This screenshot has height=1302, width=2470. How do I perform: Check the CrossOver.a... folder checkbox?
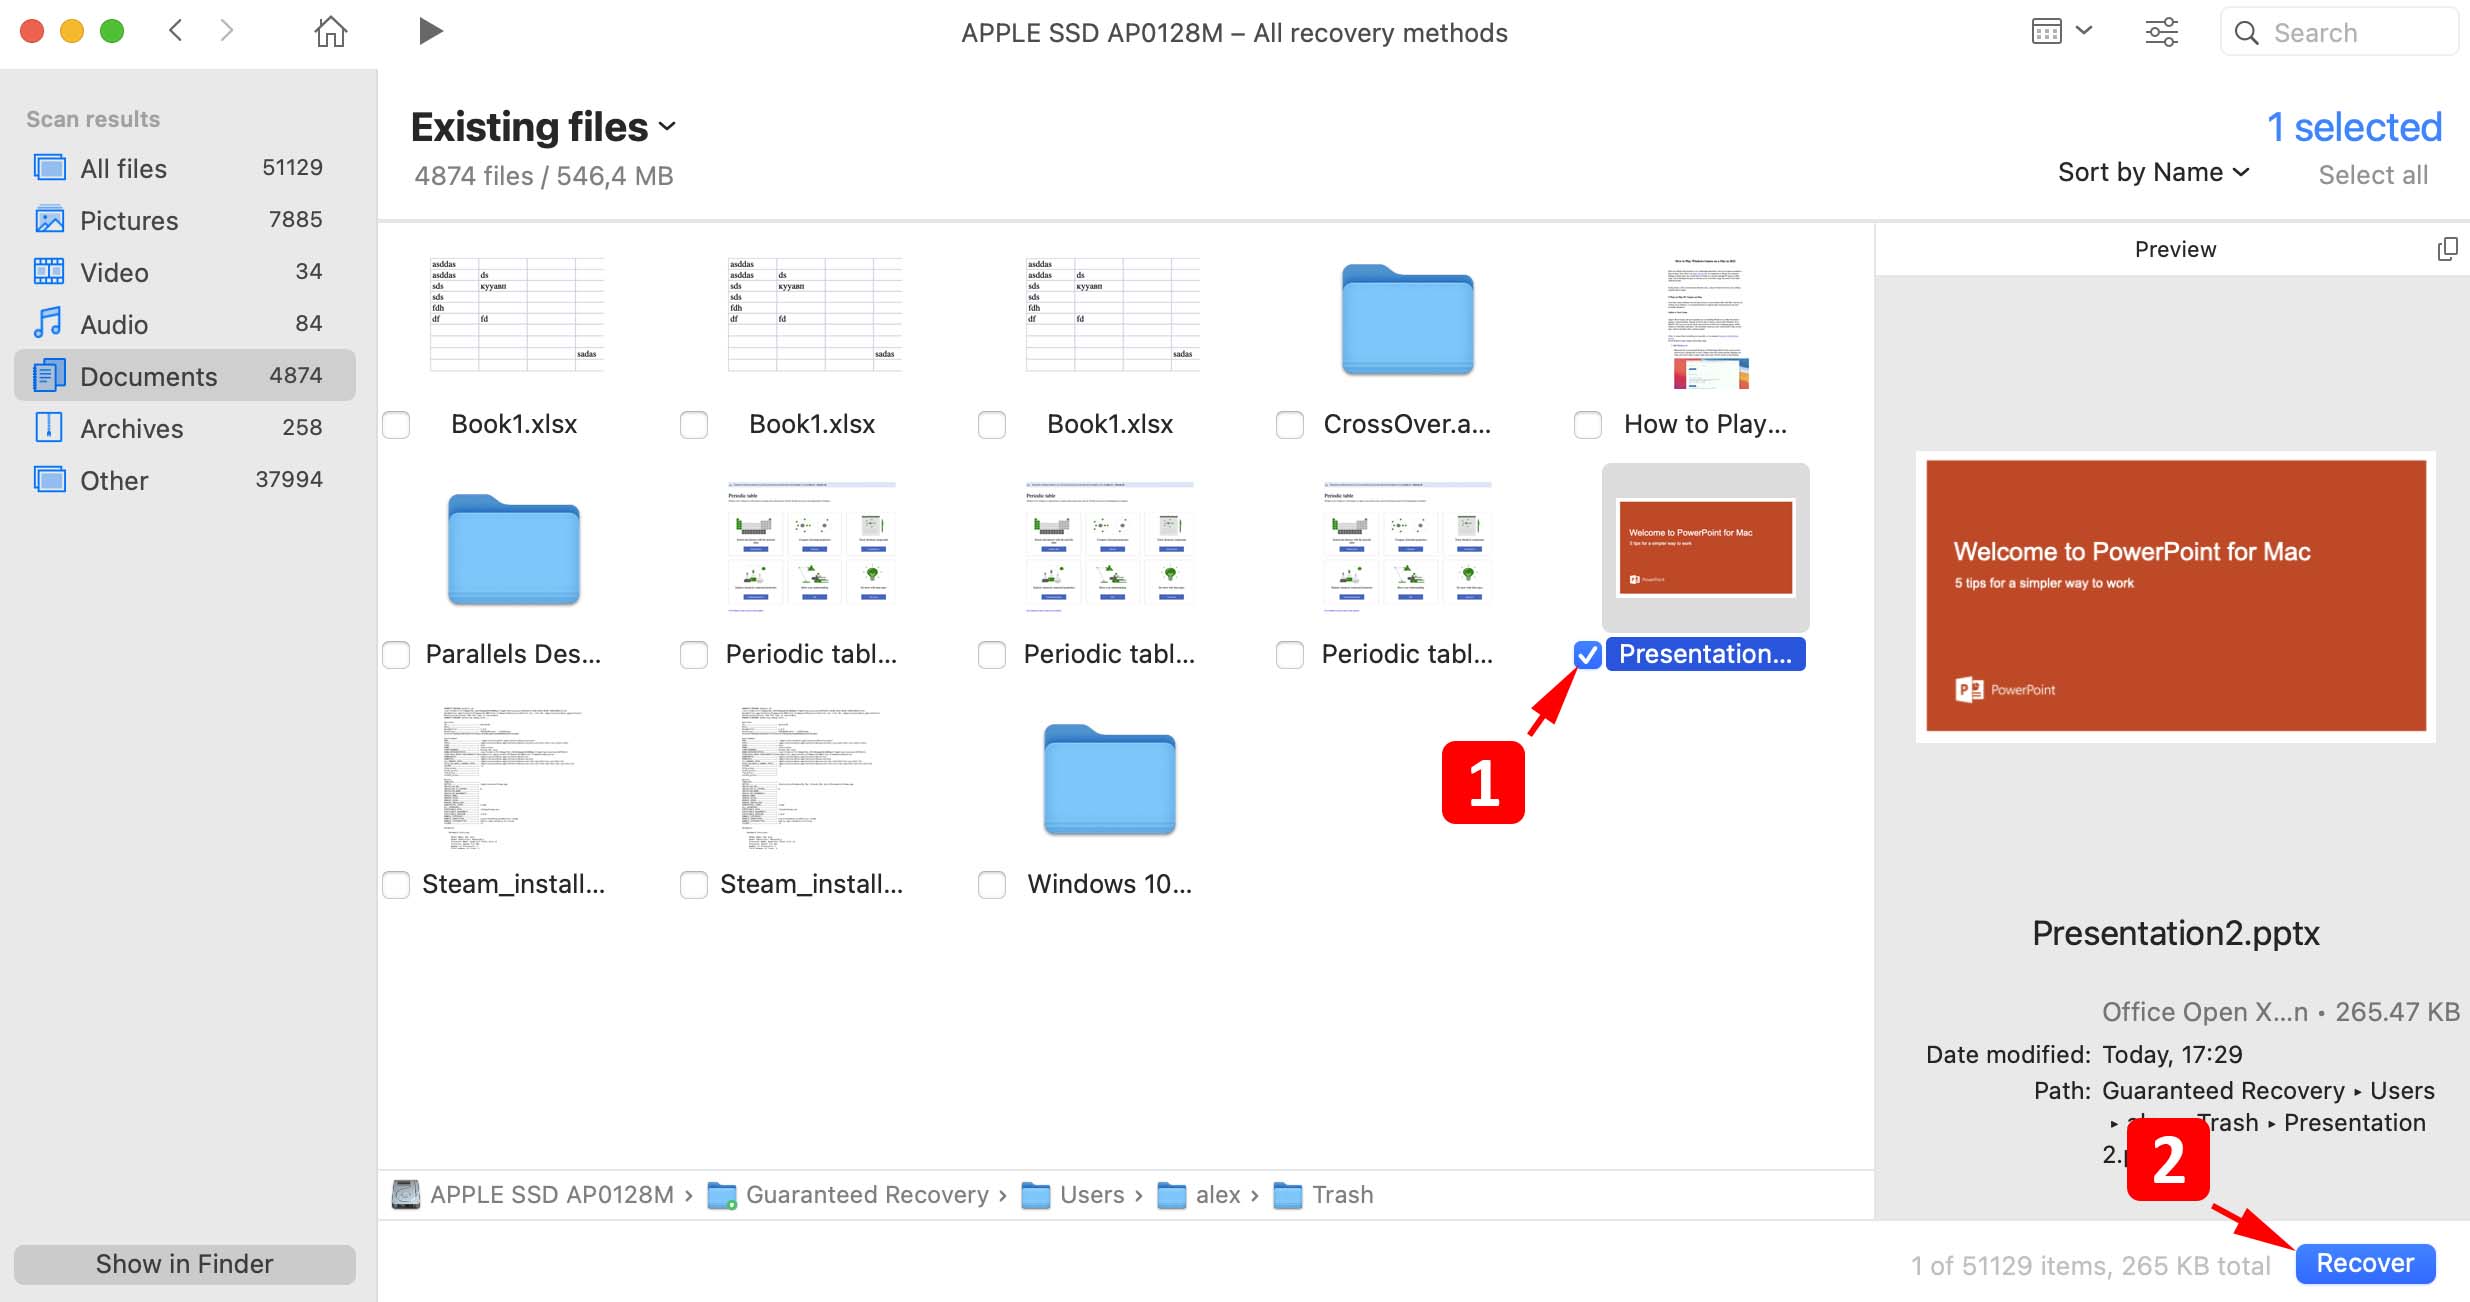pyautogui.click(x=1290, y=425)
